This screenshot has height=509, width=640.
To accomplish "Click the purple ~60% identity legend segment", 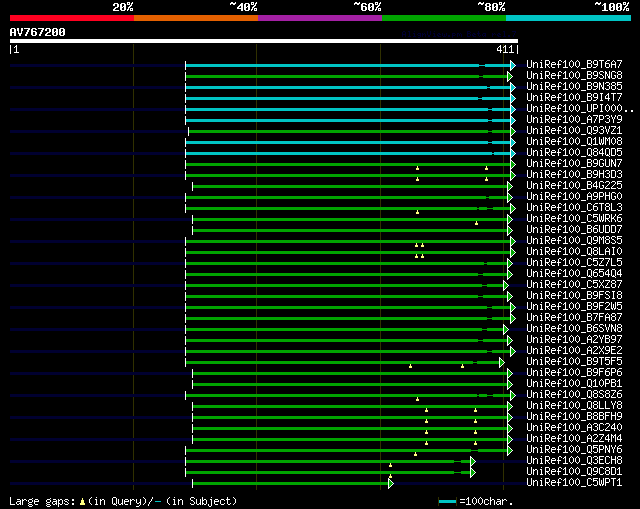I will (x=320, y=18).
